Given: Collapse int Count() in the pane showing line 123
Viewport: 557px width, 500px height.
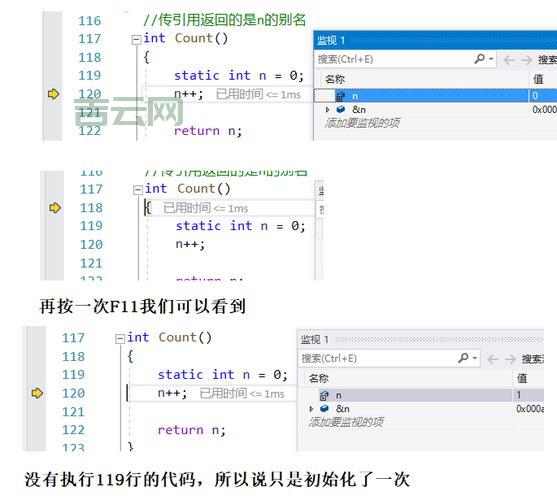Looking at the screenshot, I should coord(120,339).
